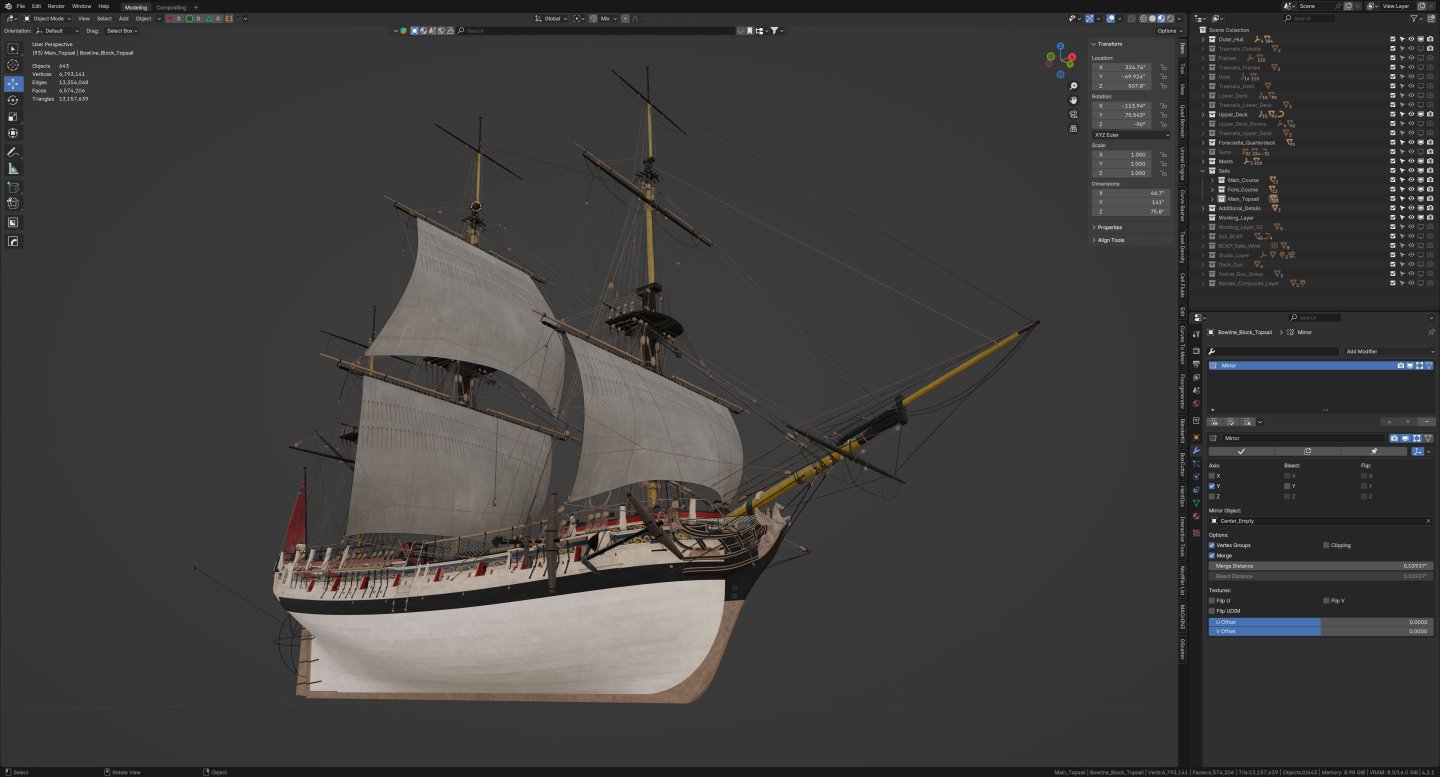The image size is (1440, 777).
Task: Toggle the Merge checkbox
Action: 1212,555
